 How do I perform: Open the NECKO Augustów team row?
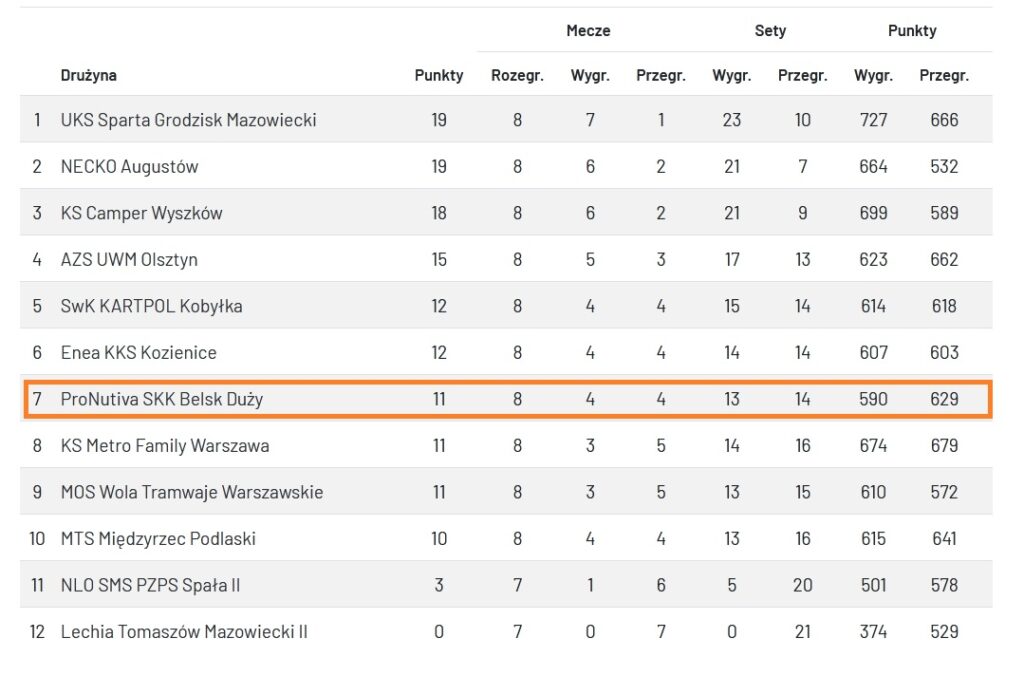(129, 167)
